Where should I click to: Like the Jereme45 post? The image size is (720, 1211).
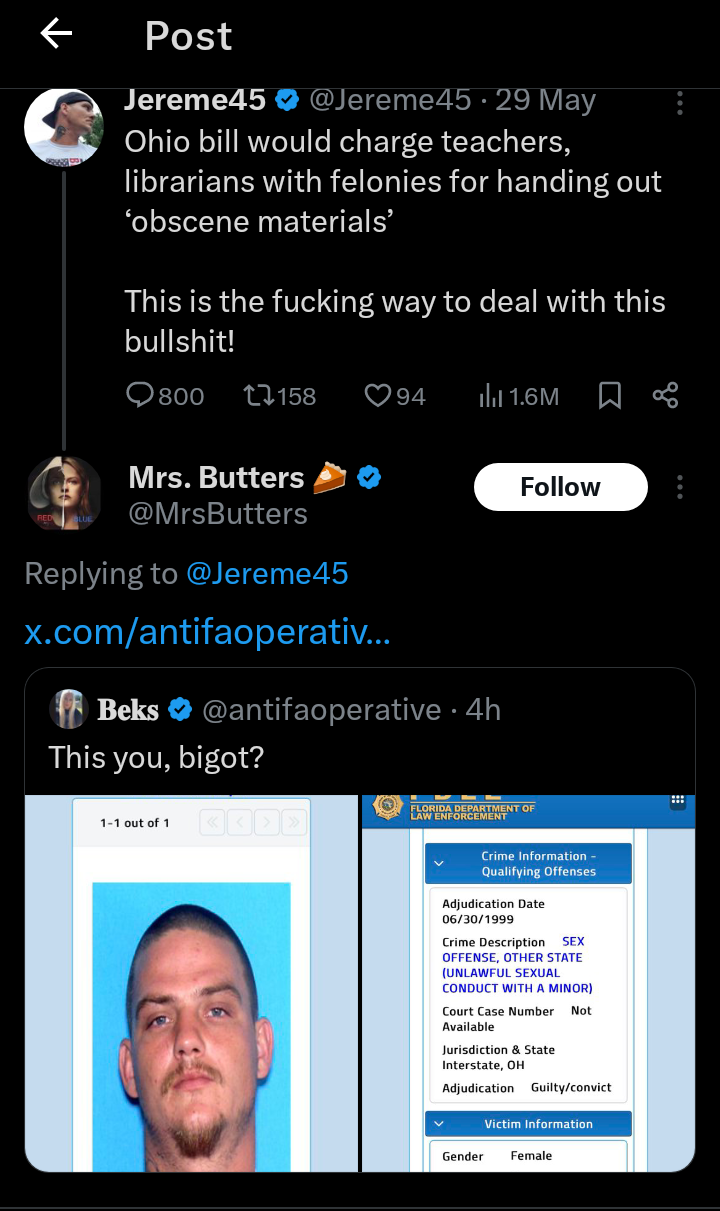click(x=378, y=396)
